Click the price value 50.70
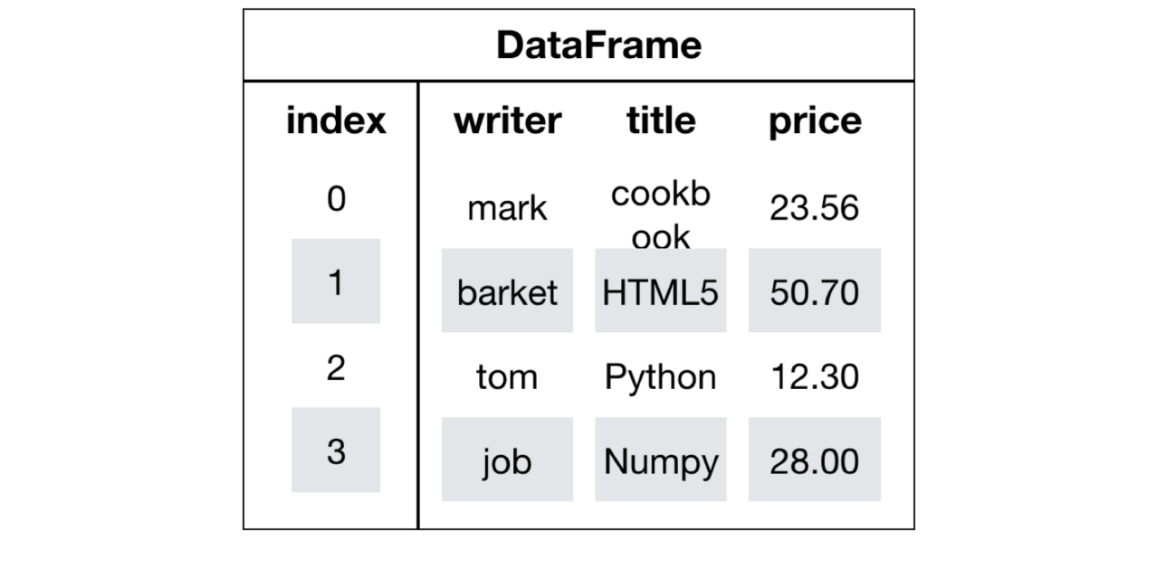The width and height of the screenshot is (1156, 563). pos(814,292)
